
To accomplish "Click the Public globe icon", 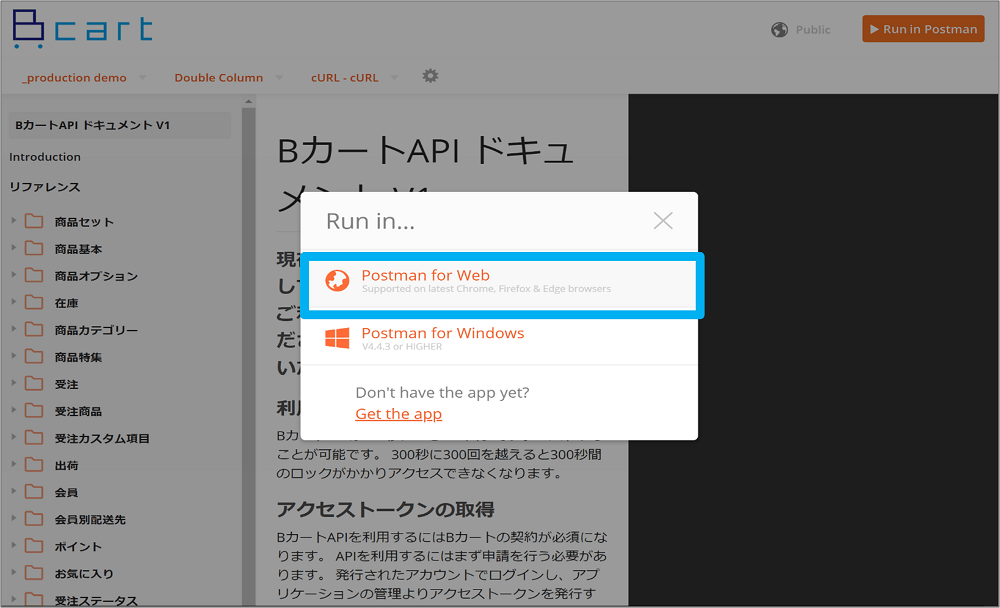I will click(779, 29).
